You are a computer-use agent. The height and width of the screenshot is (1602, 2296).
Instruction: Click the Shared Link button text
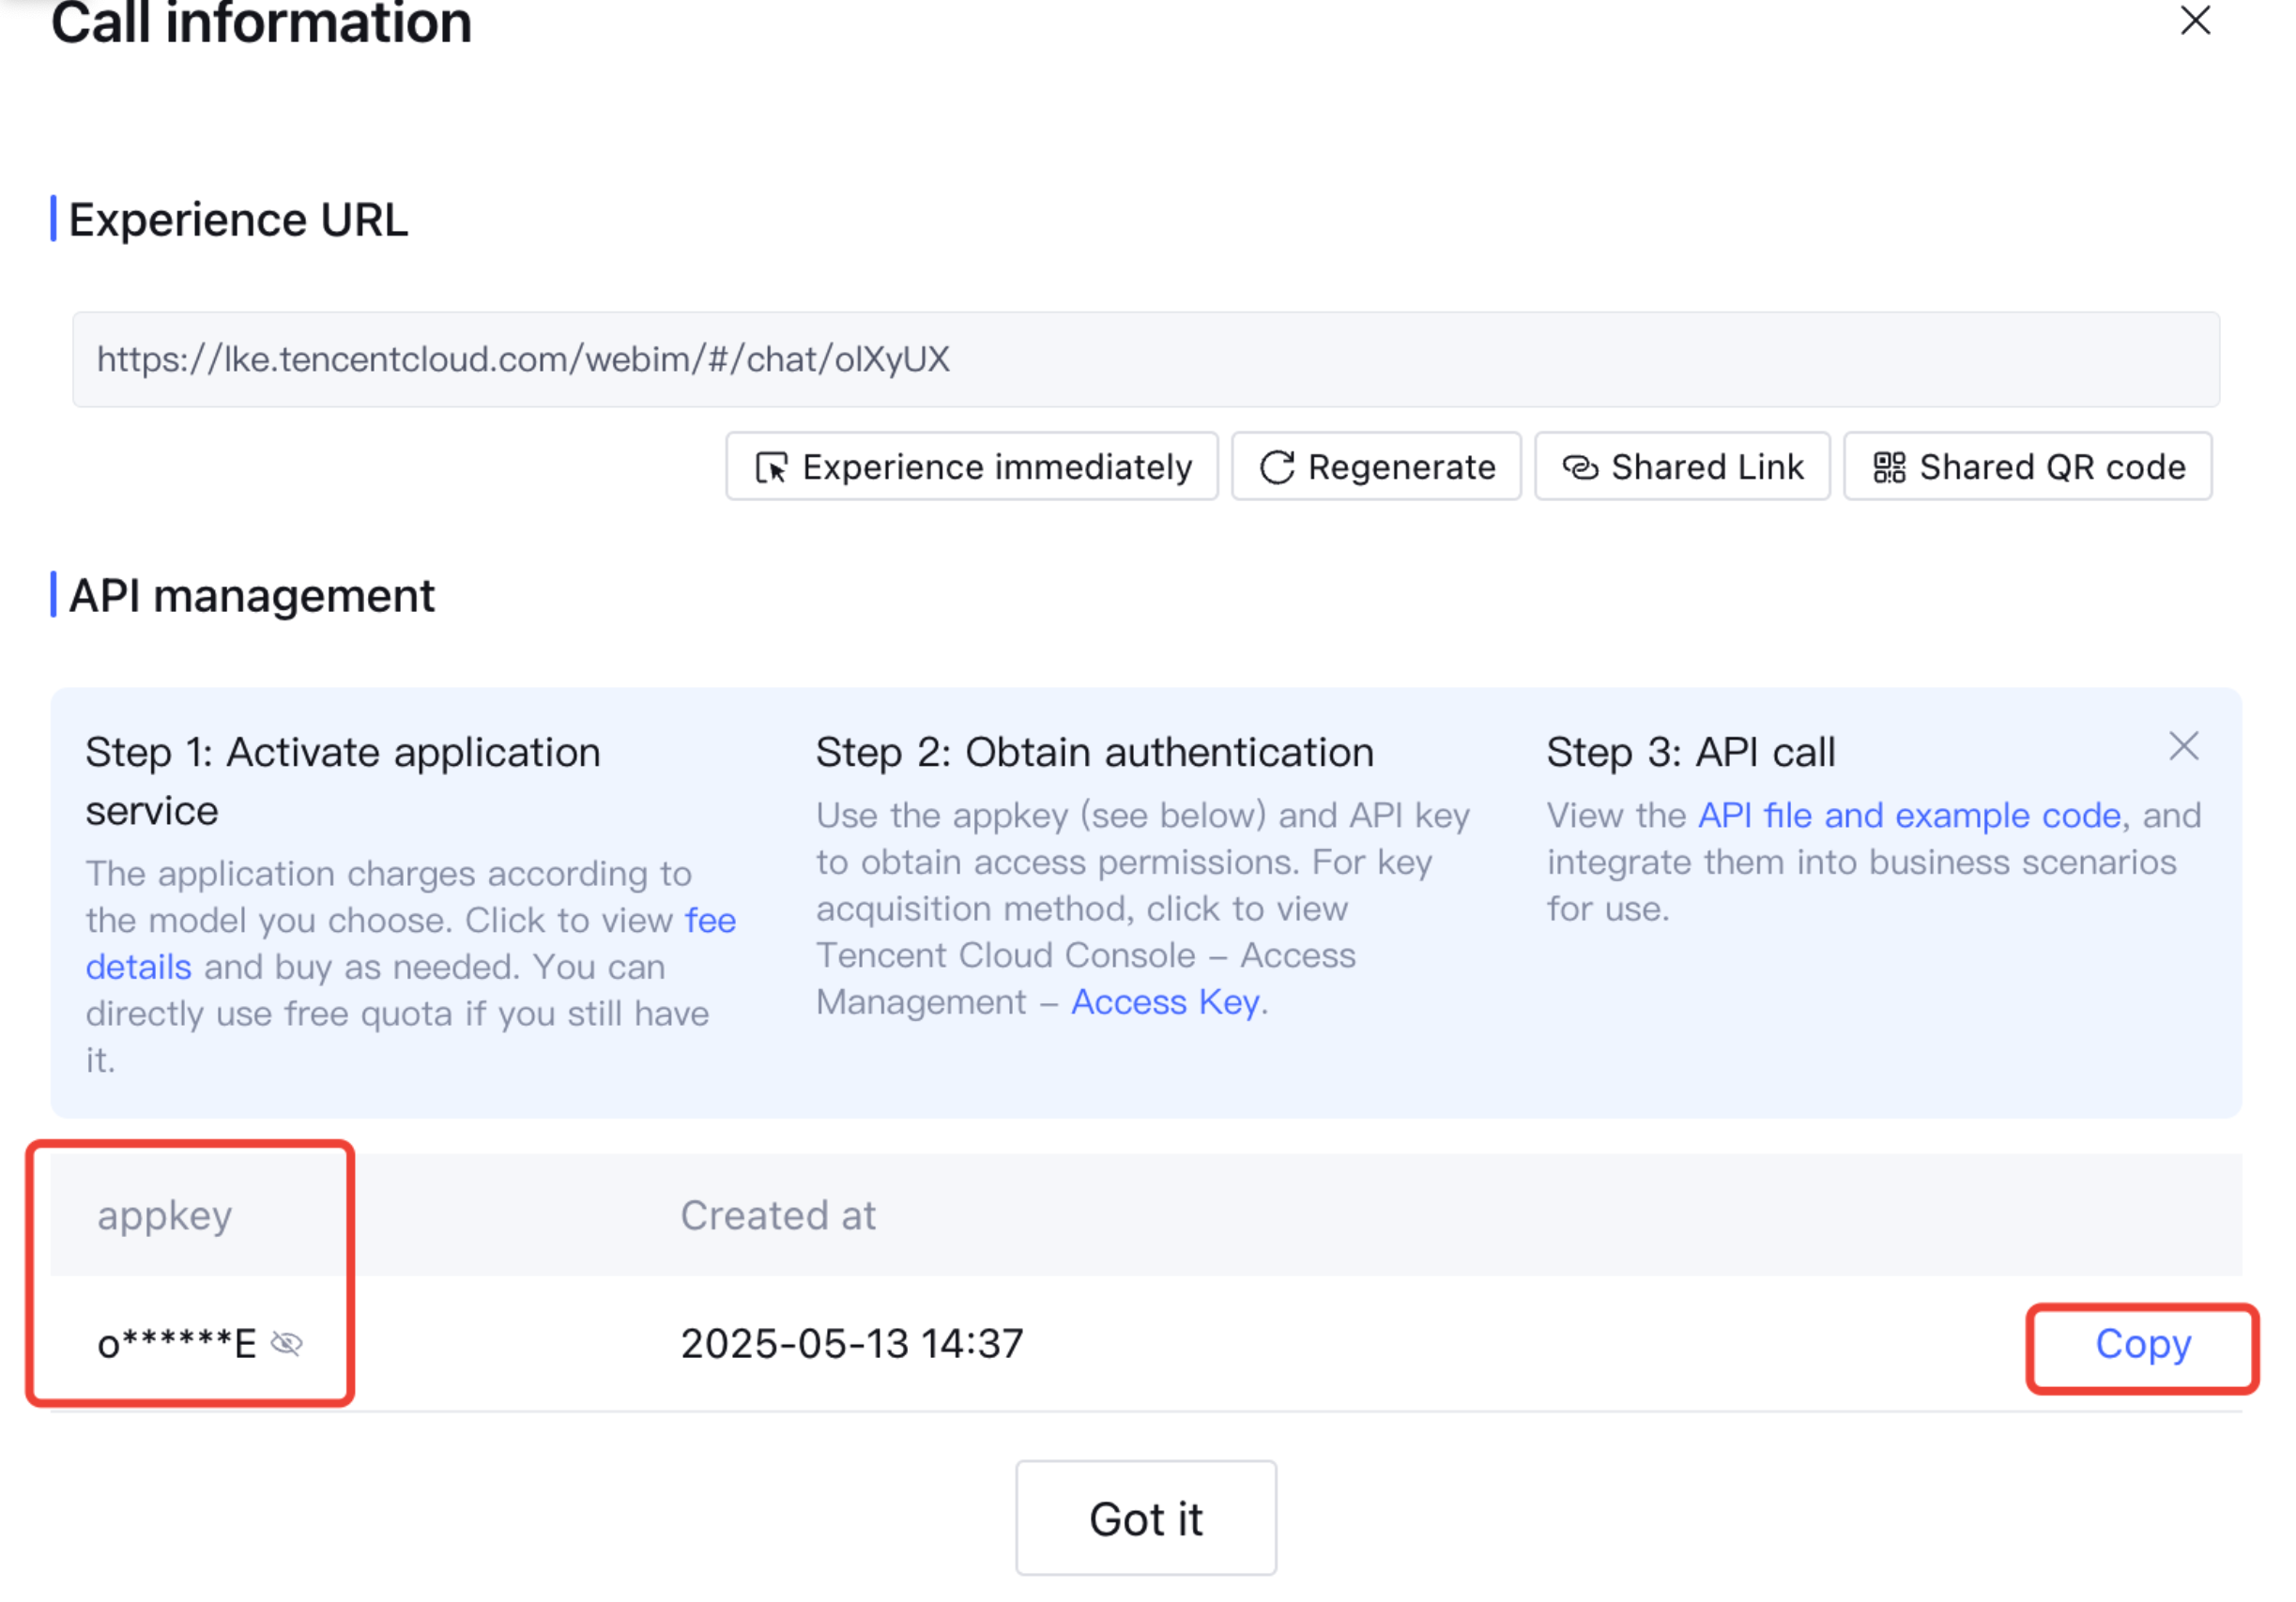click(1707, 467)
